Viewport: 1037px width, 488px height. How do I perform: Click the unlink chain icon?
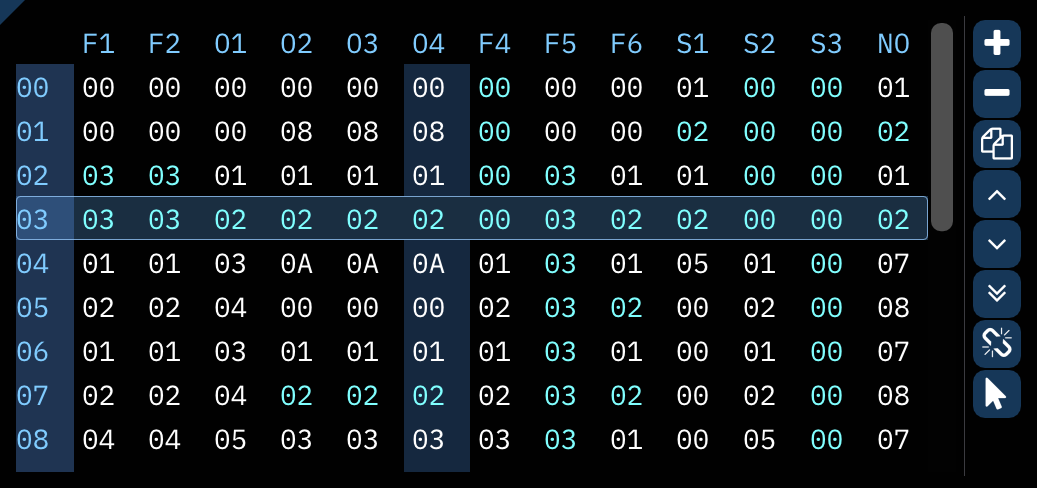click(996, 344)
